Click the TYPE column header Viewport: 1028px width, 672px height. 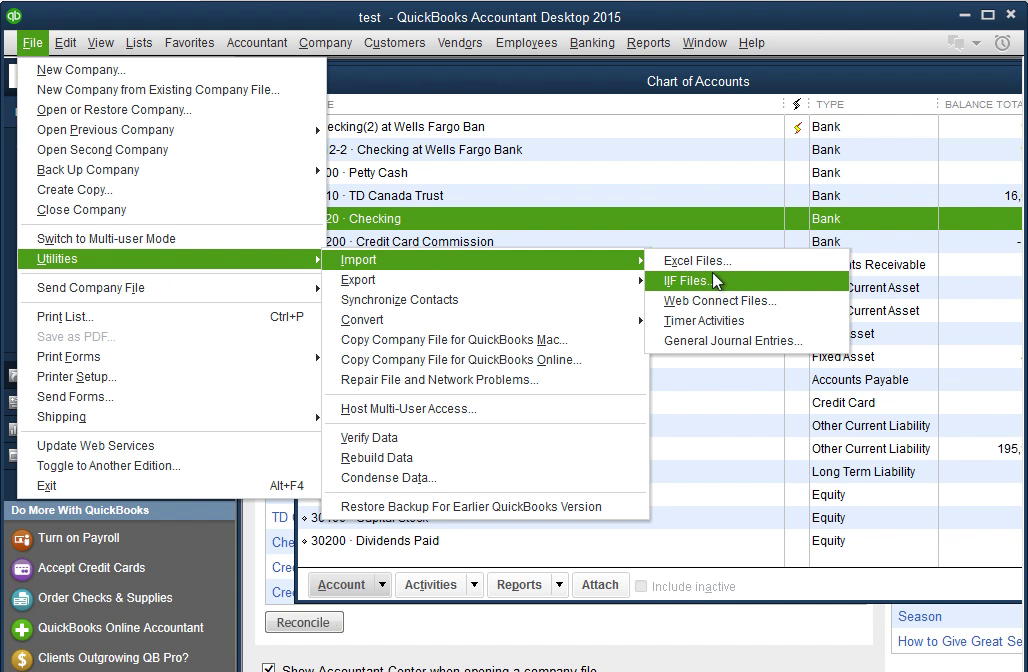pyautogui.click(x=829, y=104)
